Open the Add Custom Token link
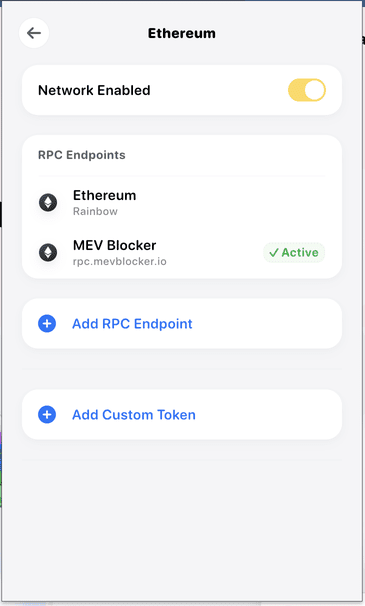Image resolution: width=365 pixels, height=606 pixels. click(x=134, y=415)
